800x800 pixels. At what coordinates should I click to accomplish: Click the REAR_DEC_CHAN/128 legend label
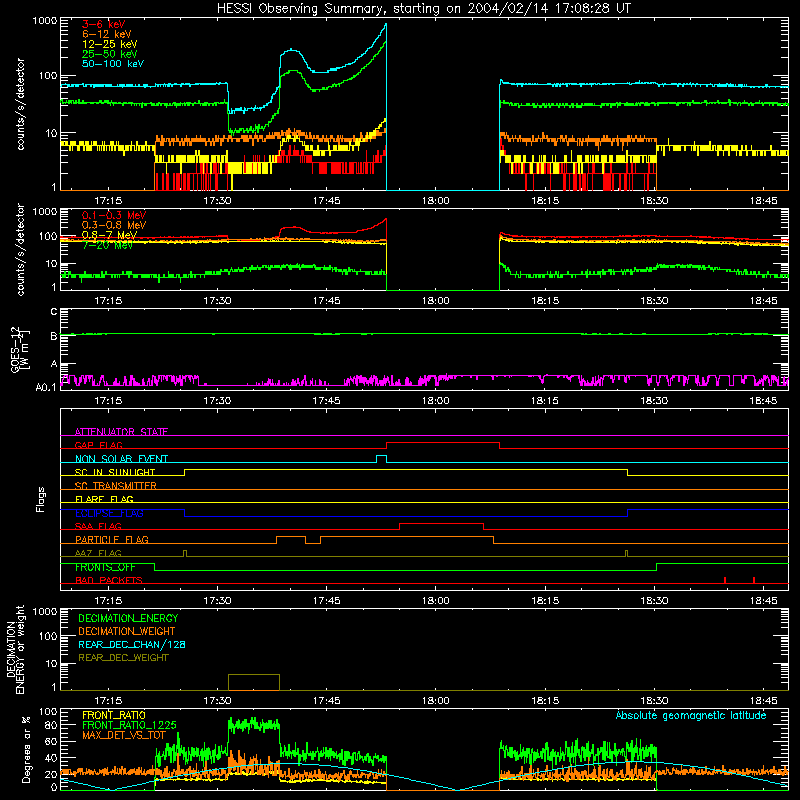click(132, 644)
